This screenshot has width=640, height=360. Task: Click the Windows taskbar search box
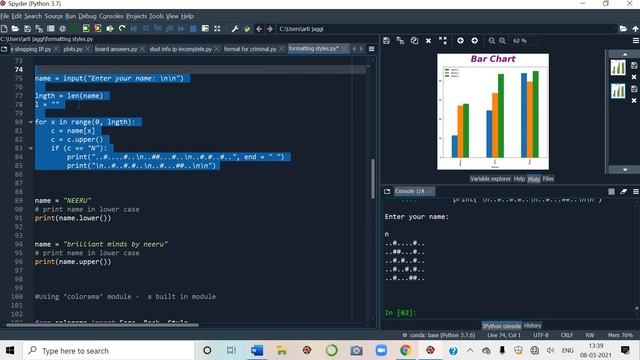click(109, 350)
